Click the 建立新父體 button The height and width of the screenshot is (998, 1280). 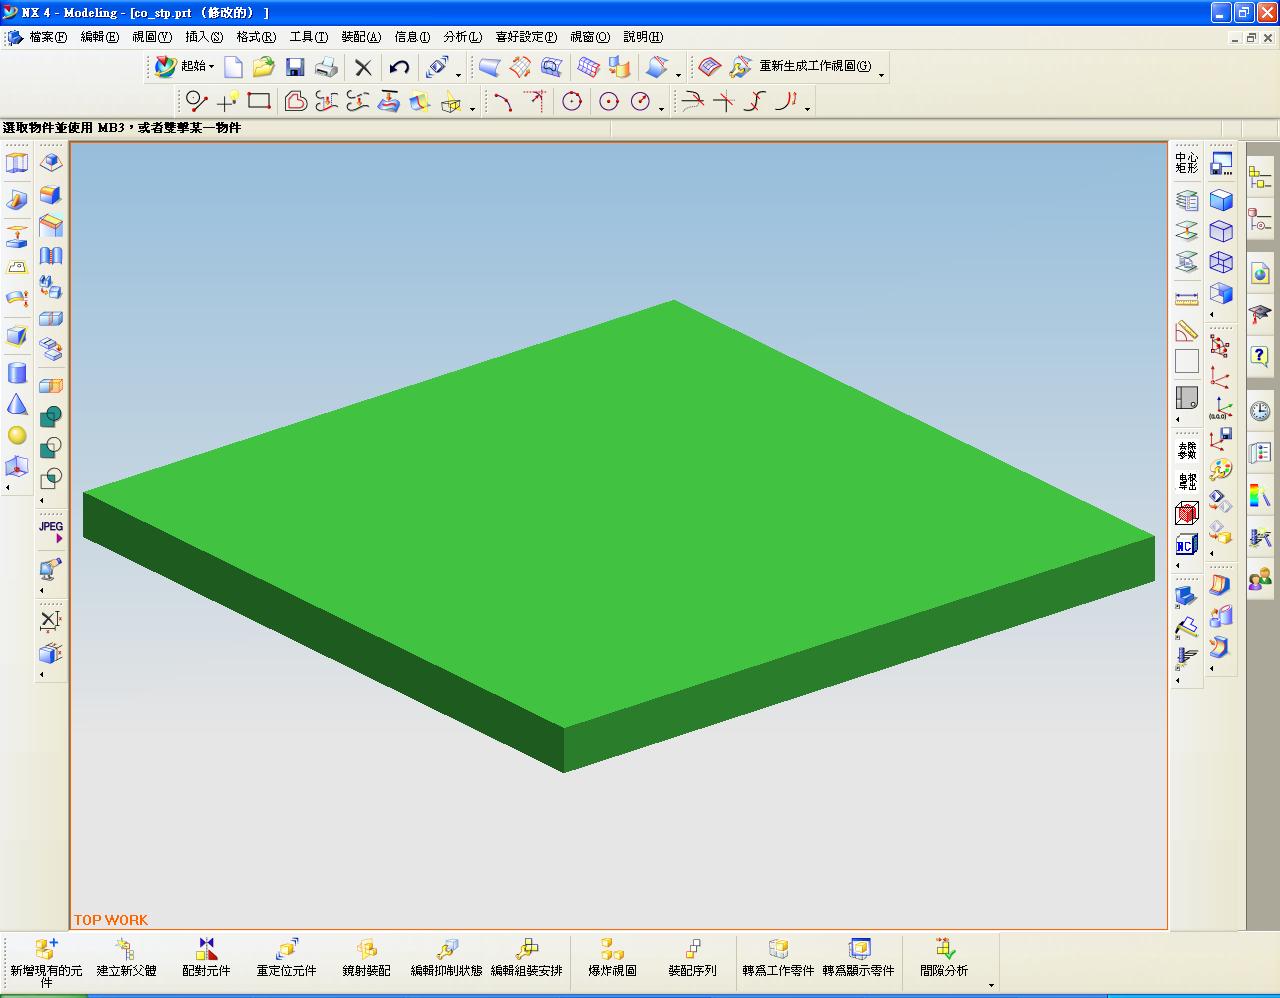pyautogui.click(x=126, y=958)
